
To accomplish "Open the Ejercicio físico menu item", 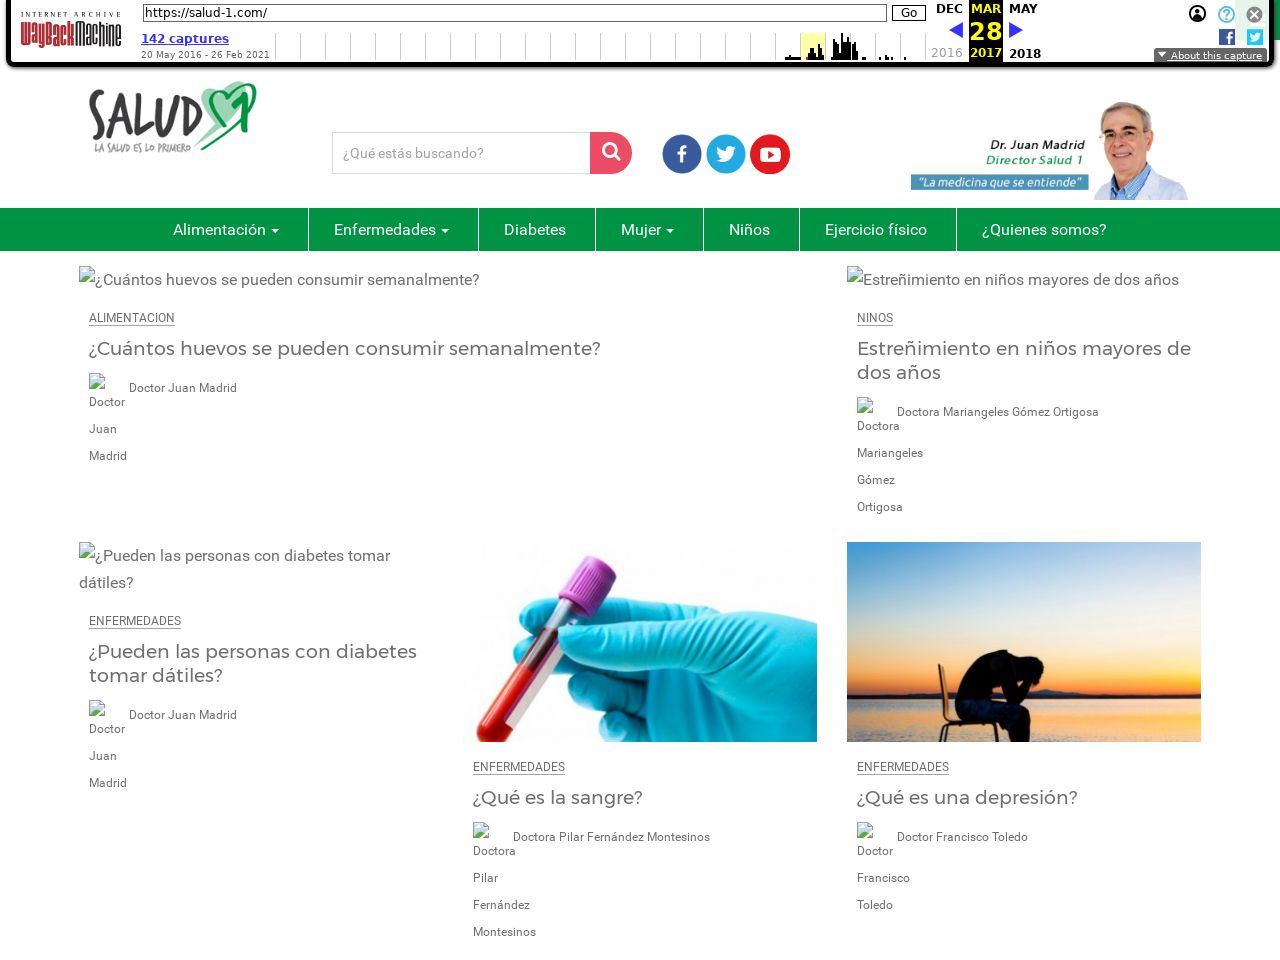I will pos(876,230).
